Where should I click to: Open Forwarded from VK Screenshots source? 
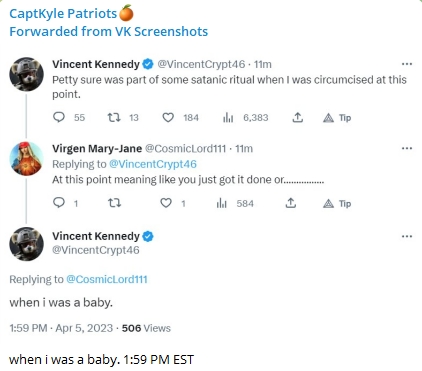[x=109, y=31]
